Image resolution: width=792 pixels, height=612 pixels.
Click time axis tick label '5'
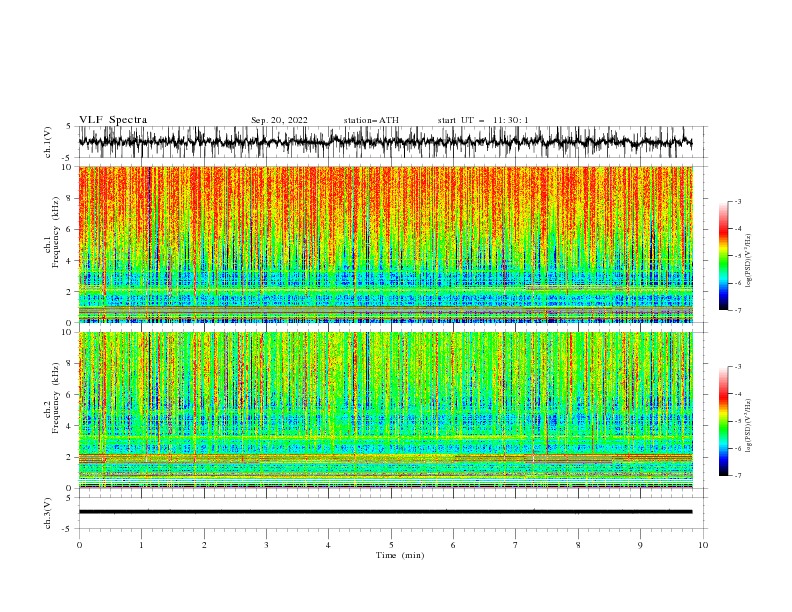391,545
